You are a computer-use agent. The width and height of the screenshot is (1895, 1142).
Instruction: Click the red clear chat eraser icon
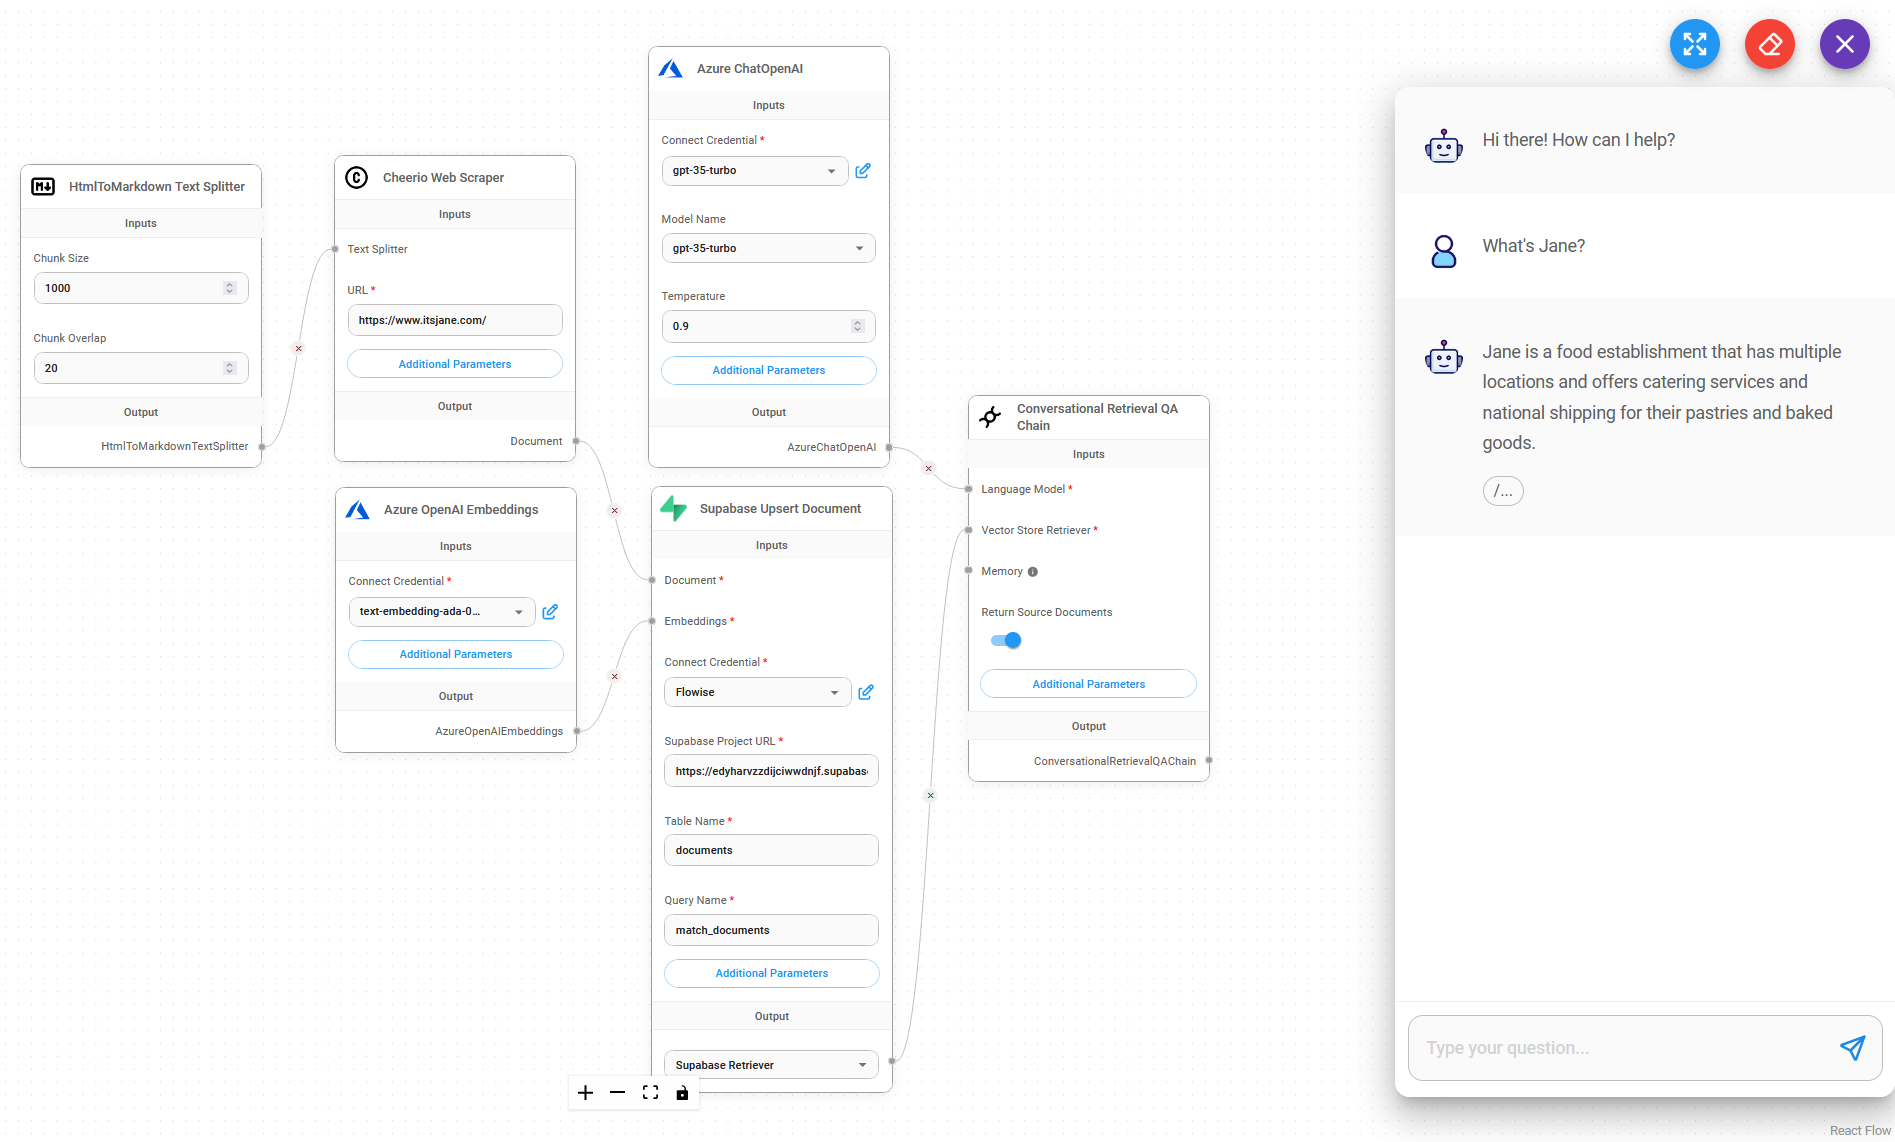point(1769,44)
